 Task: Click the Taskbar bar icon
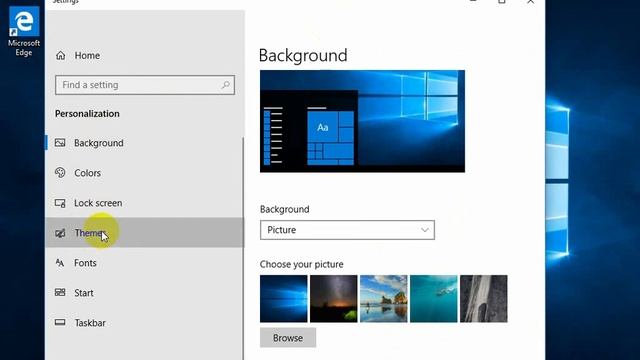[x=60, y=322]
